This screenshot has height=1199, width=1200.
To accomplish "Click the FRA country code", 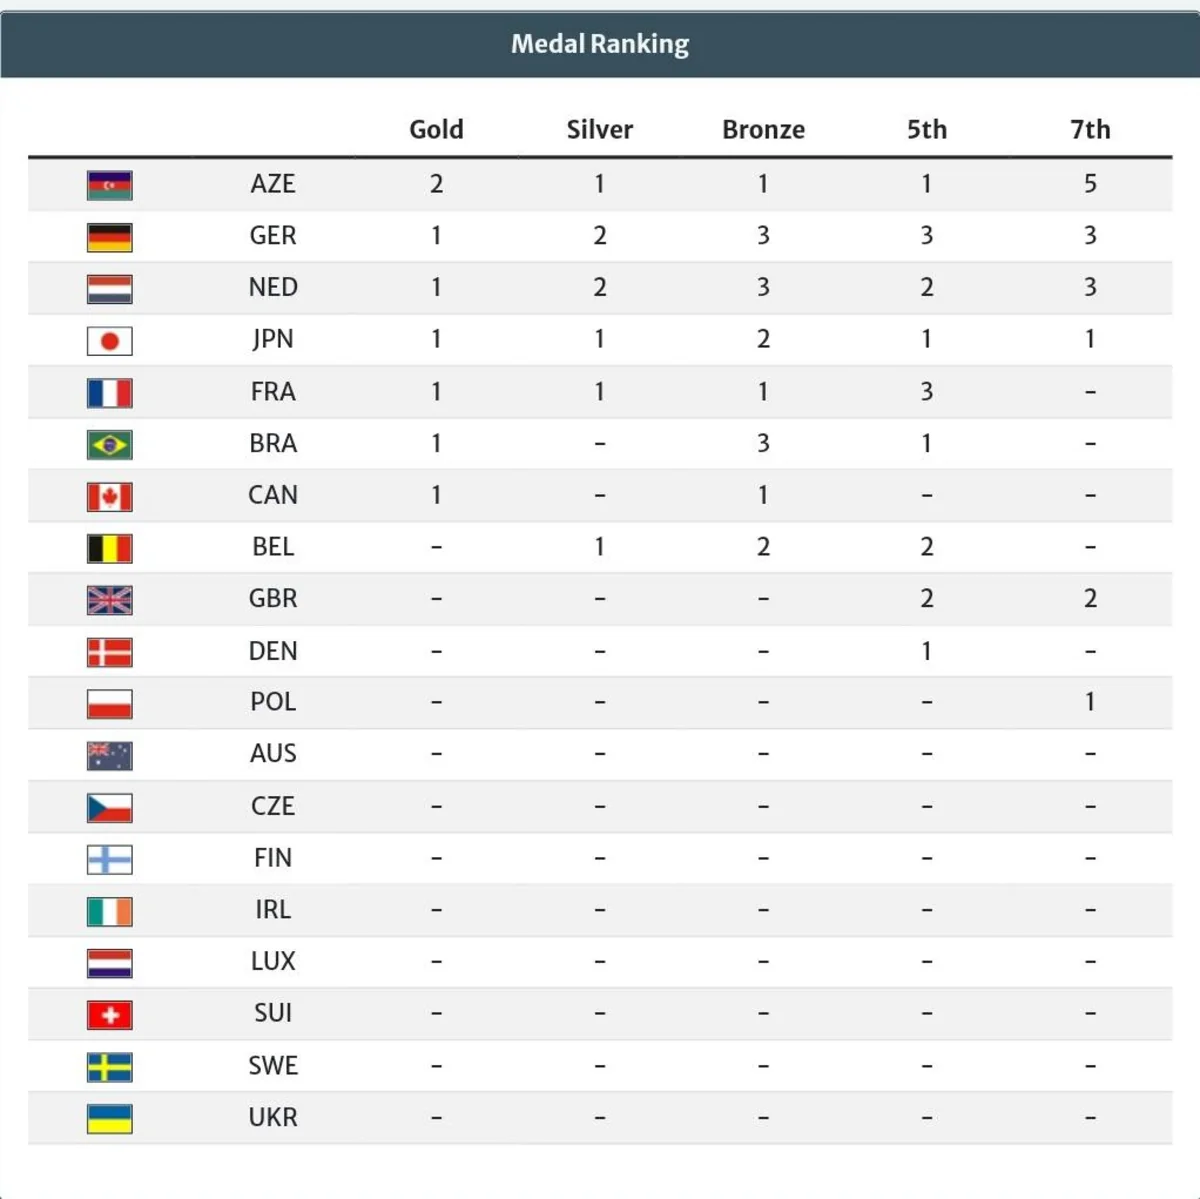I will coord(273,392).
